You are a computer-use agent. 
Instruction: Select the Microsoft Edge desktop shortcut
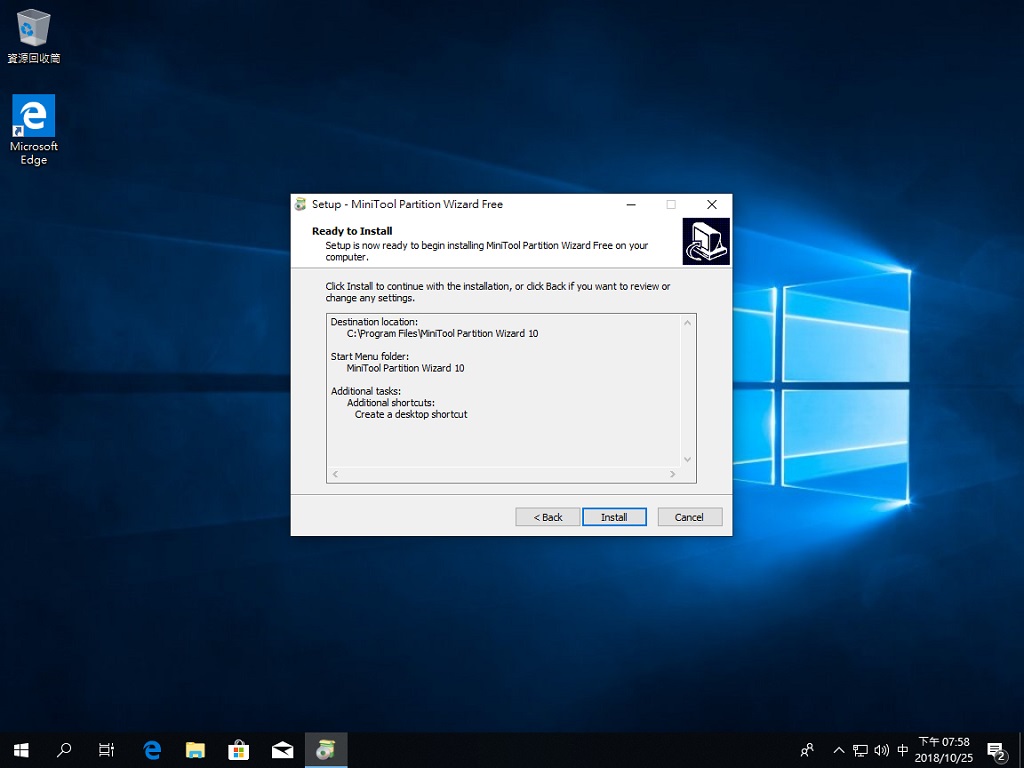(x=33, y=130)
